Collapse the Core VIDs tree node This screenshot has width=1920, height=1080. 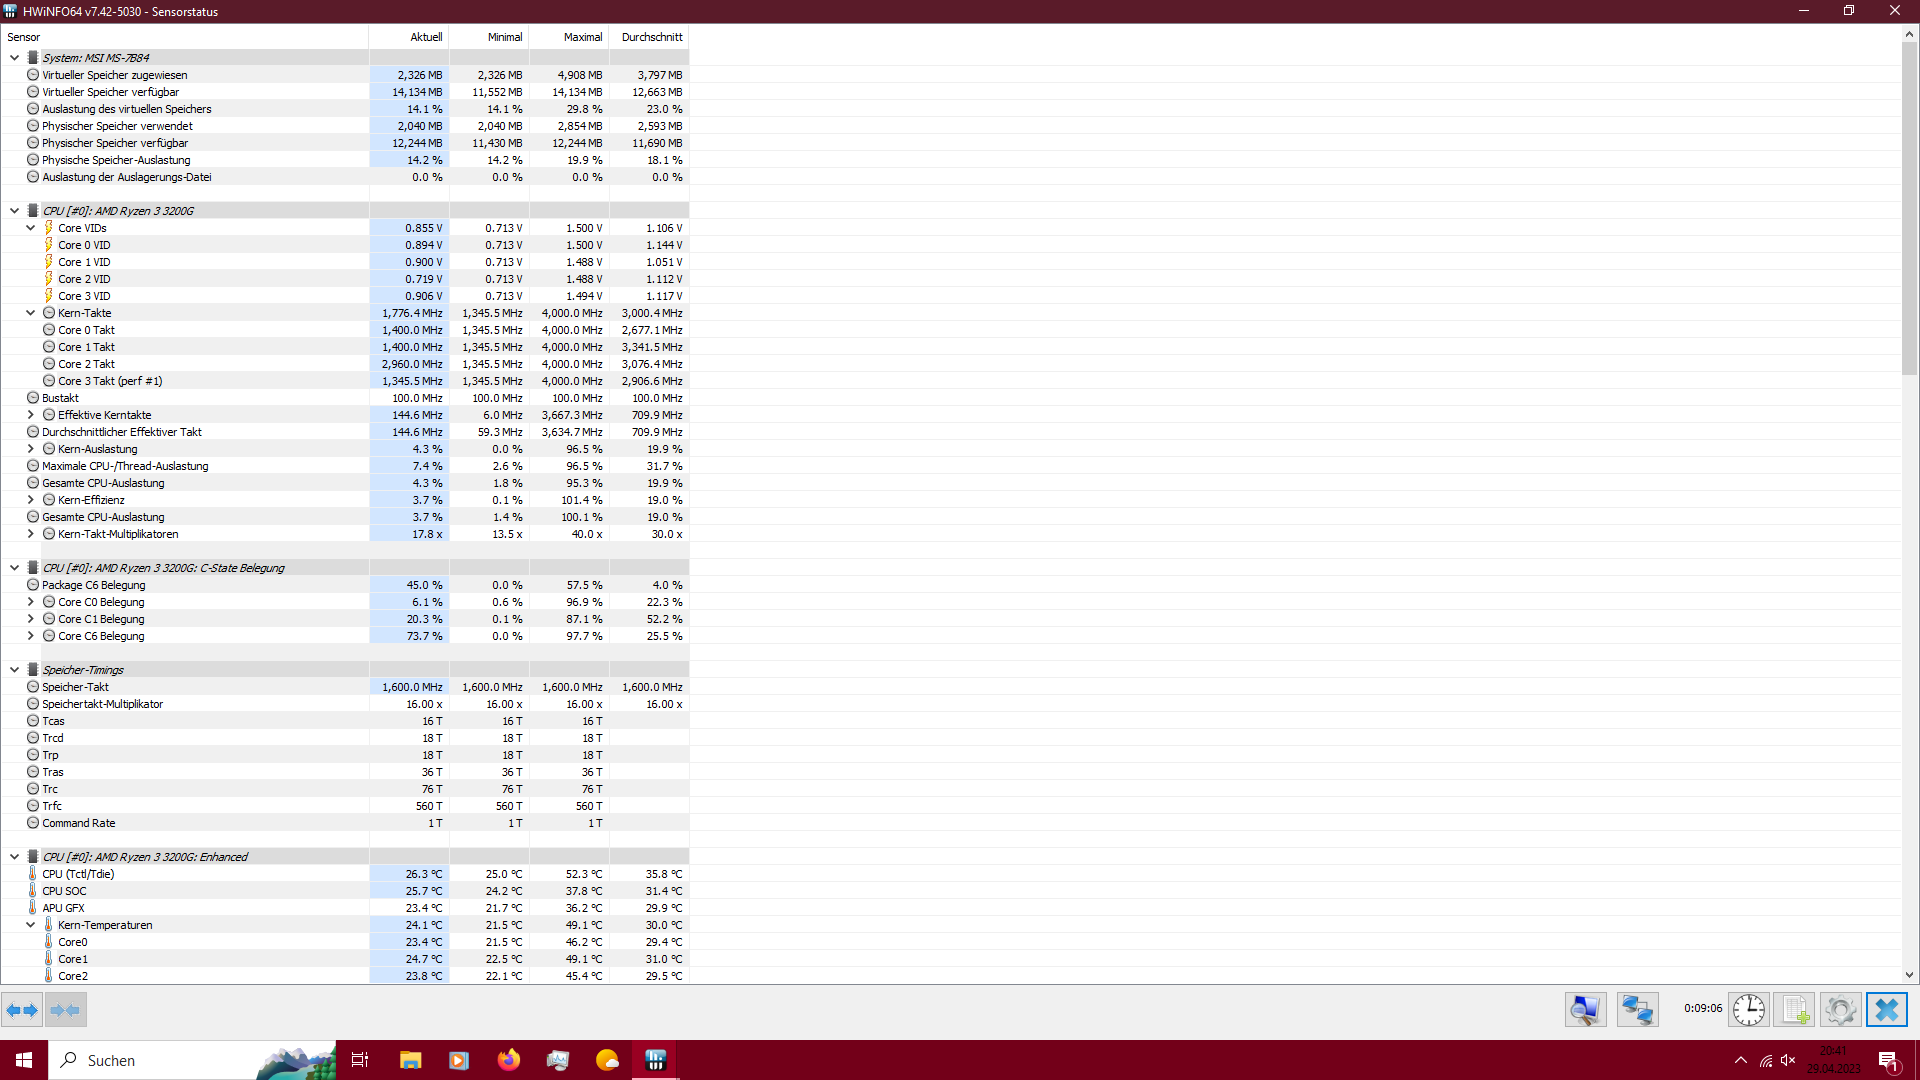point(30,228)
